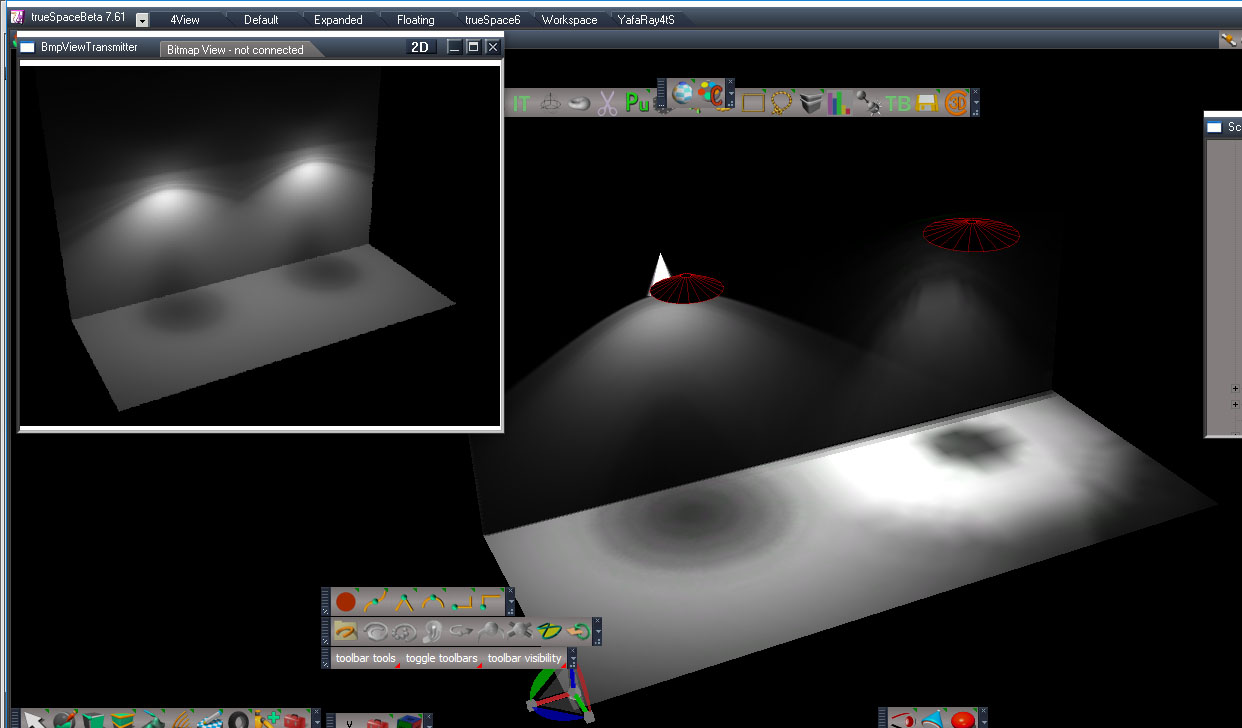Expand the toolbar tools popup menu
The image size is (1242, 728).
pyautogui.click(x=366, y=658)
